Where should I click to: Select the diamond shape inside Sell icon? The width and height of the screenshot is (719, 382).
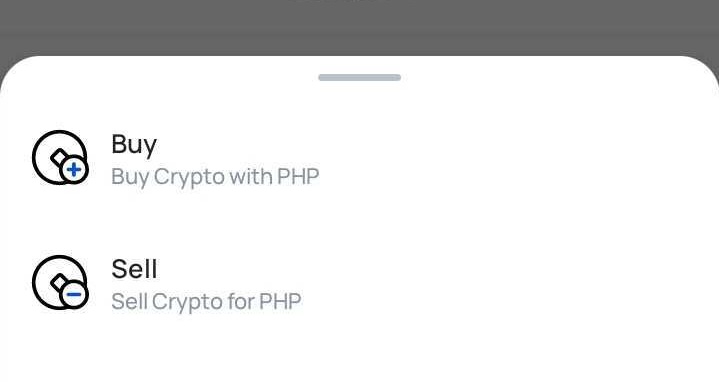(60, 283)
